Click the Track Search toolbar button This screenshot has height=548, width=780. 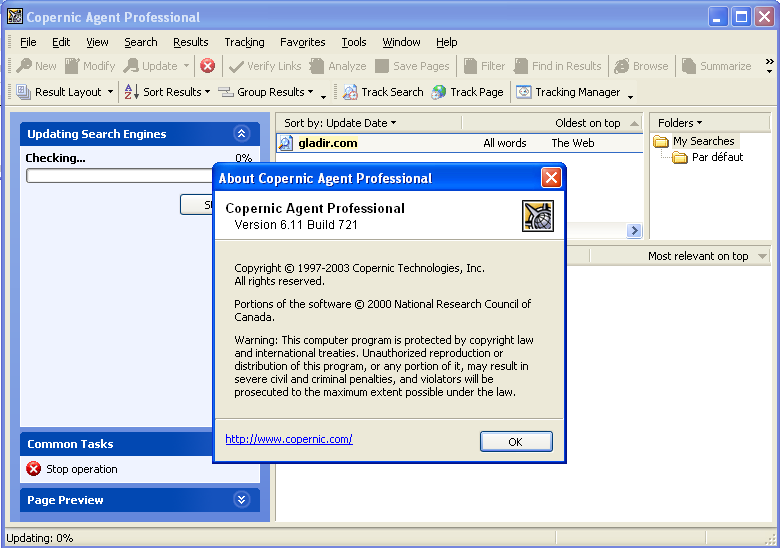click(383, 92)
